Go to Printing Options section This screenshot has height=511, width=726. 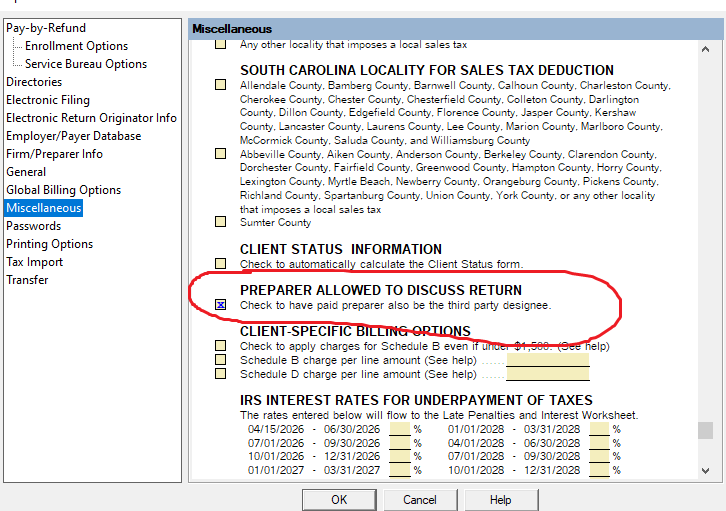(49, 244)
